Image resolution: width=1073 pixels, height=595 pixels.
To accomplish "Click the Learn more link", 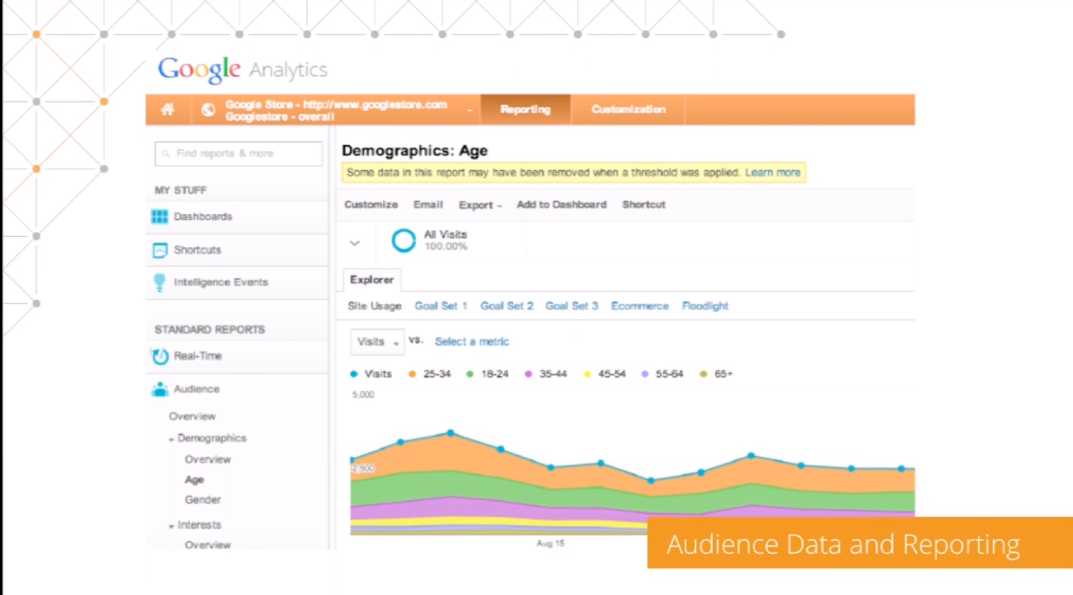I will click(772, 173).
